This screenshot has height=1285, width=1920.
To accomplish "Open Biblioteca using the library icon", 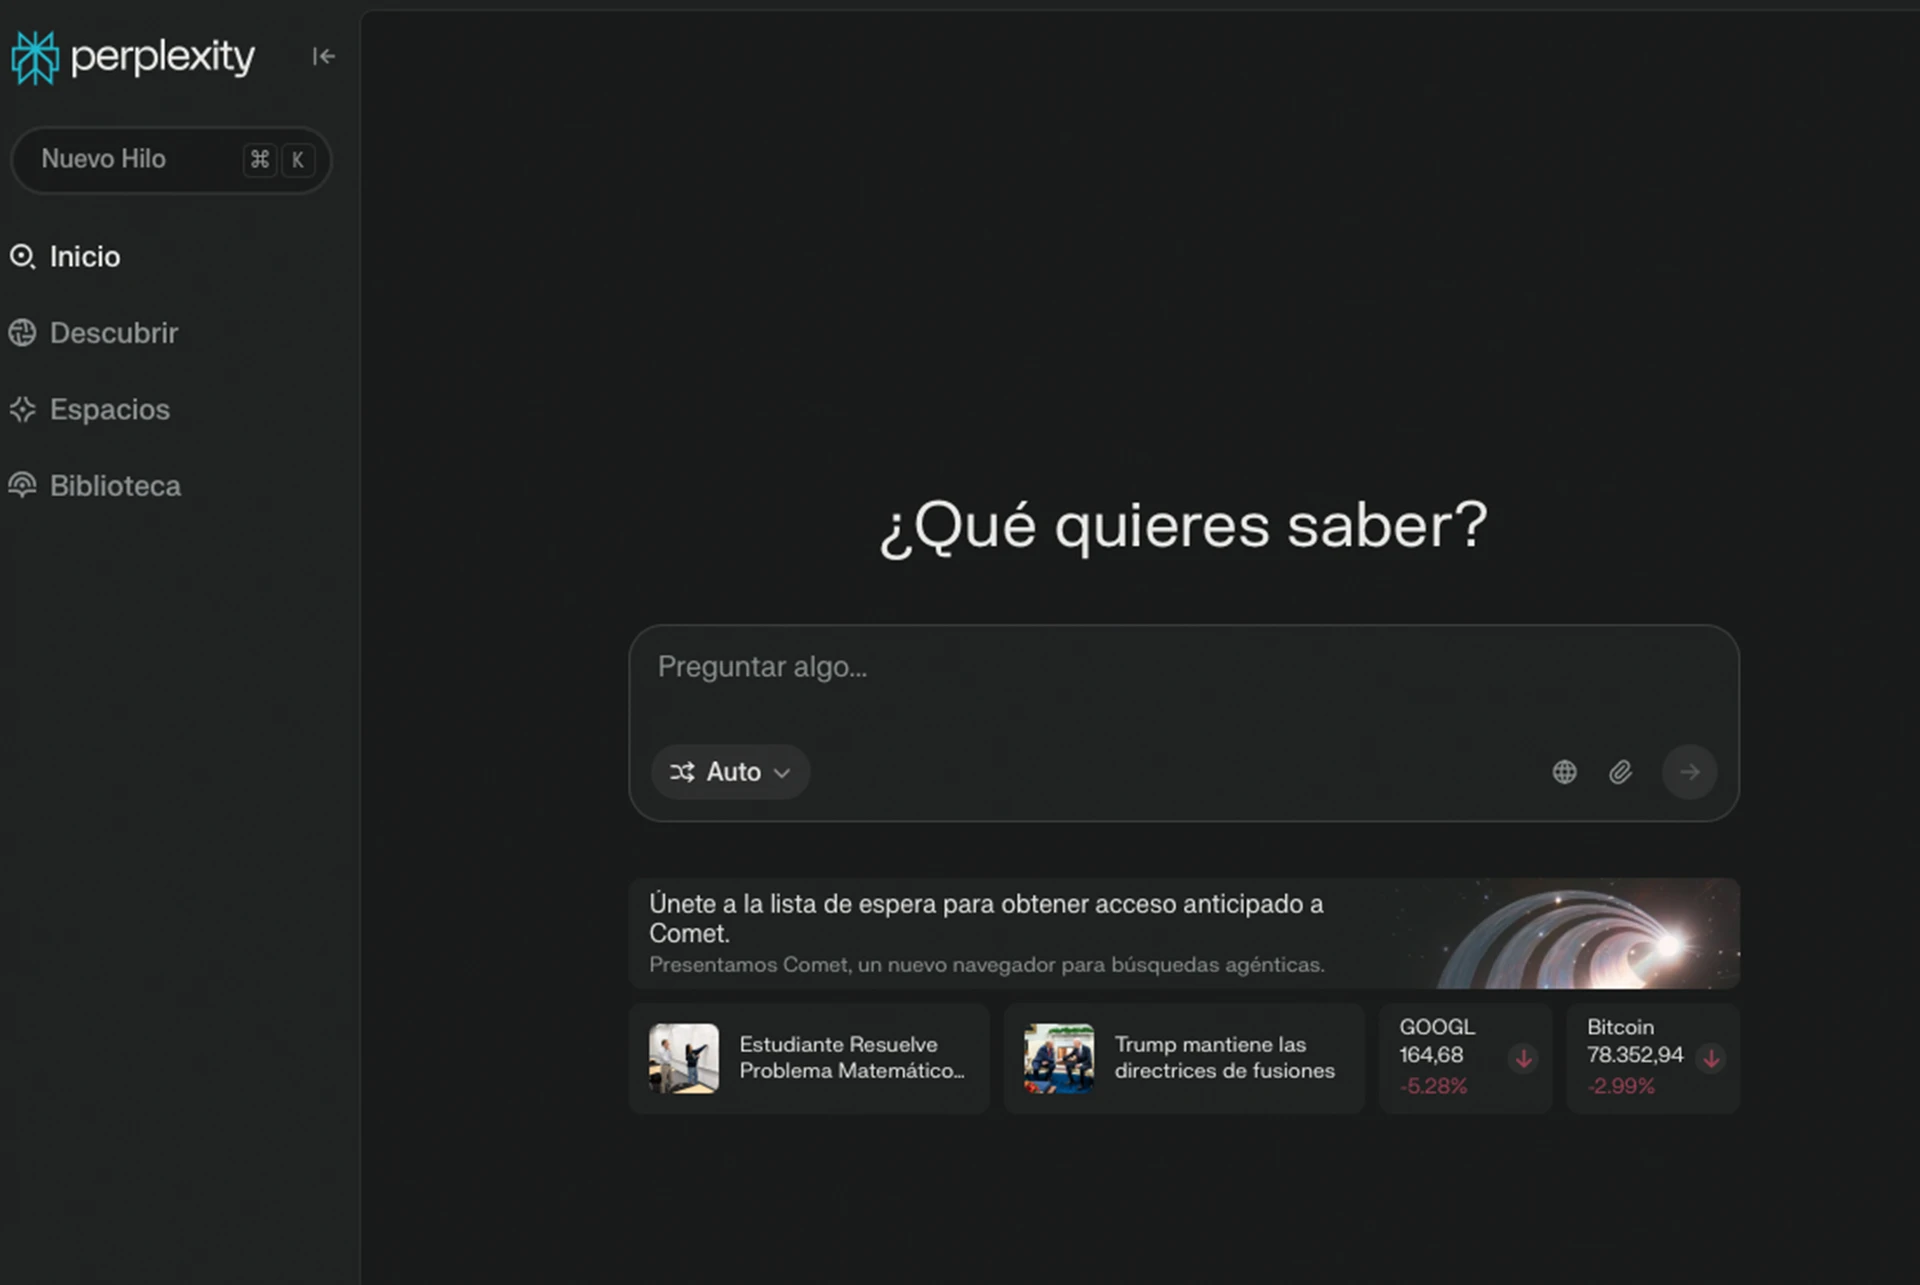I will point(23,485).
